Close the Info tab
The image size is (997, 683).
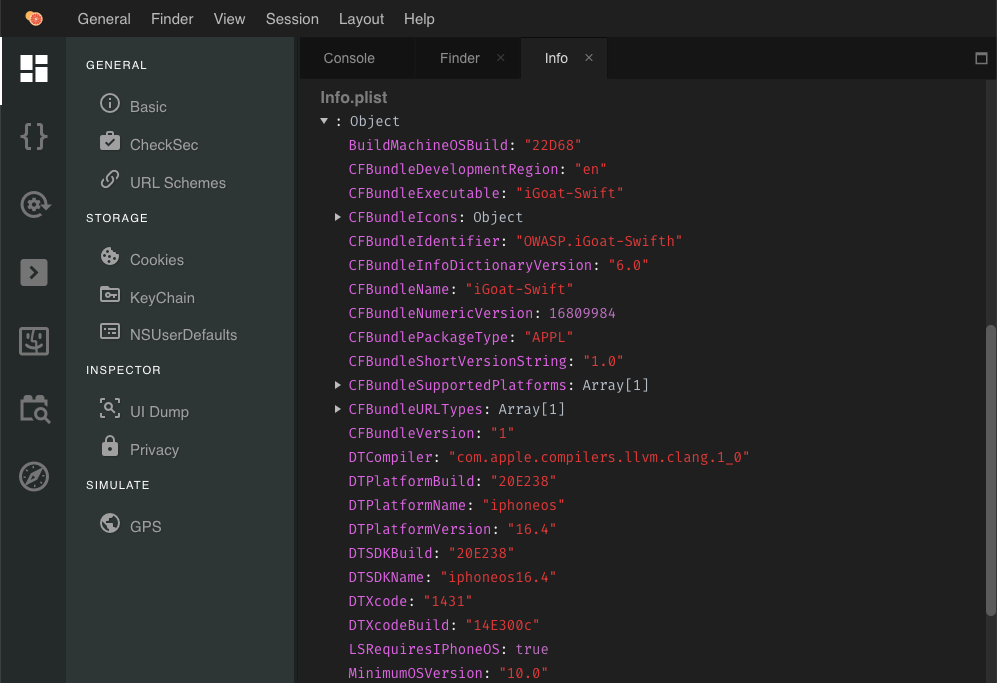point(589,58)
